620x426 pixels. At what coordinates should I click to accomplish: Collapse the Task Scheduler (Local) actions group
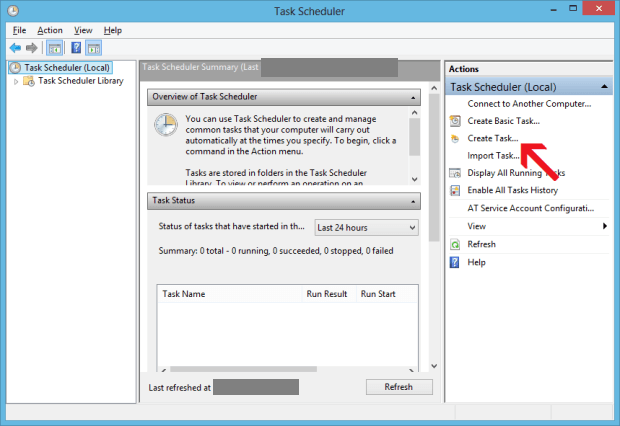pos(604,87)
